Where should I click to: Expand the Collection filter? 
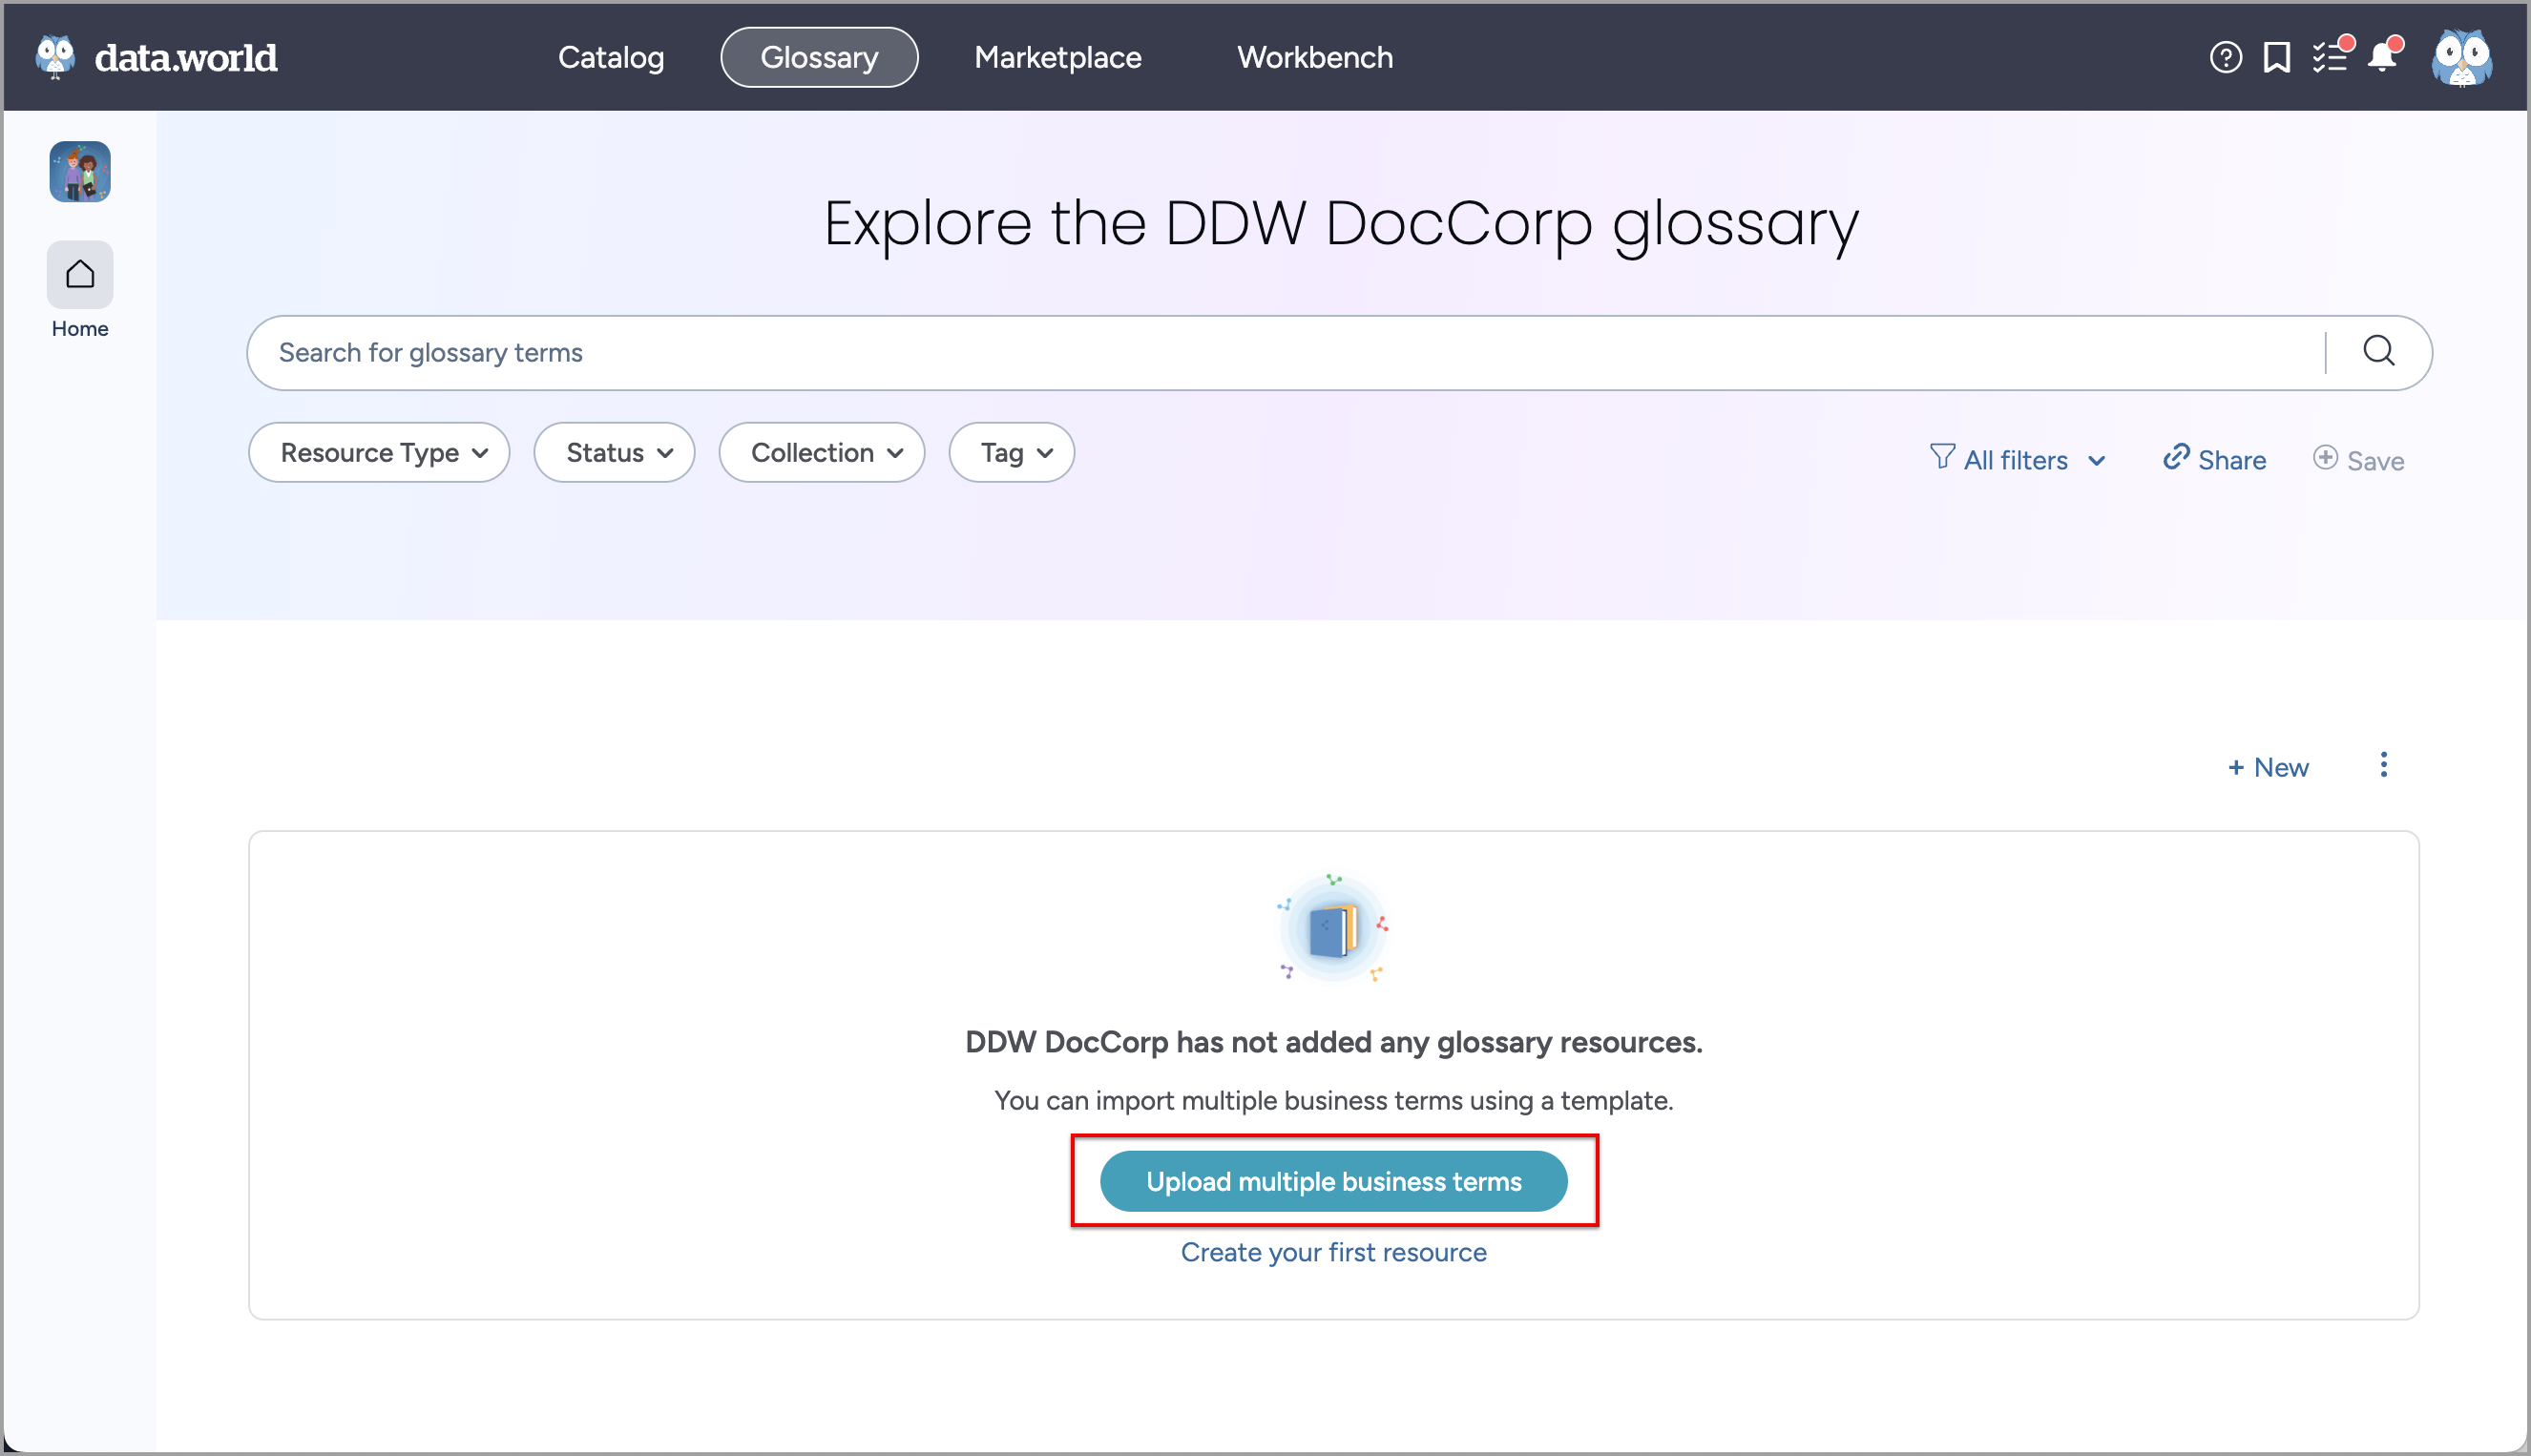[821, 452]
